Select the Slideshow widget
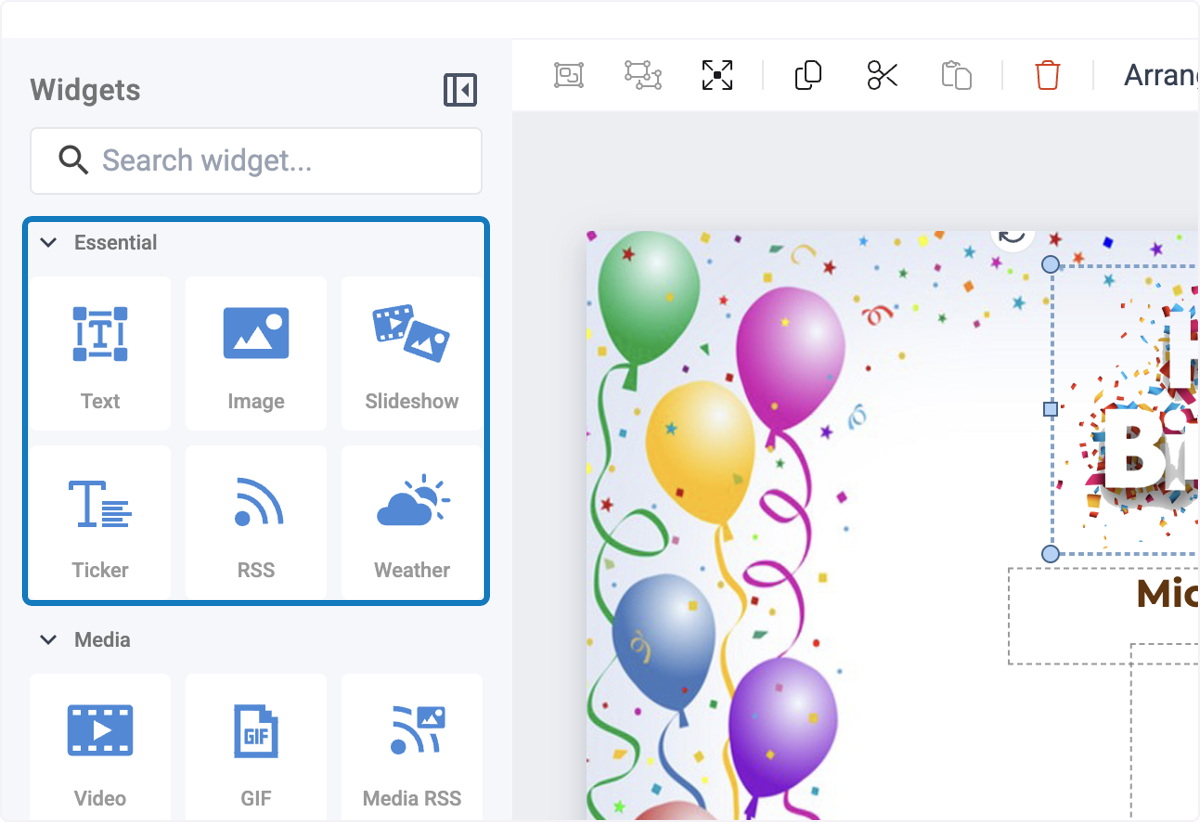 [x=412, y=354]
